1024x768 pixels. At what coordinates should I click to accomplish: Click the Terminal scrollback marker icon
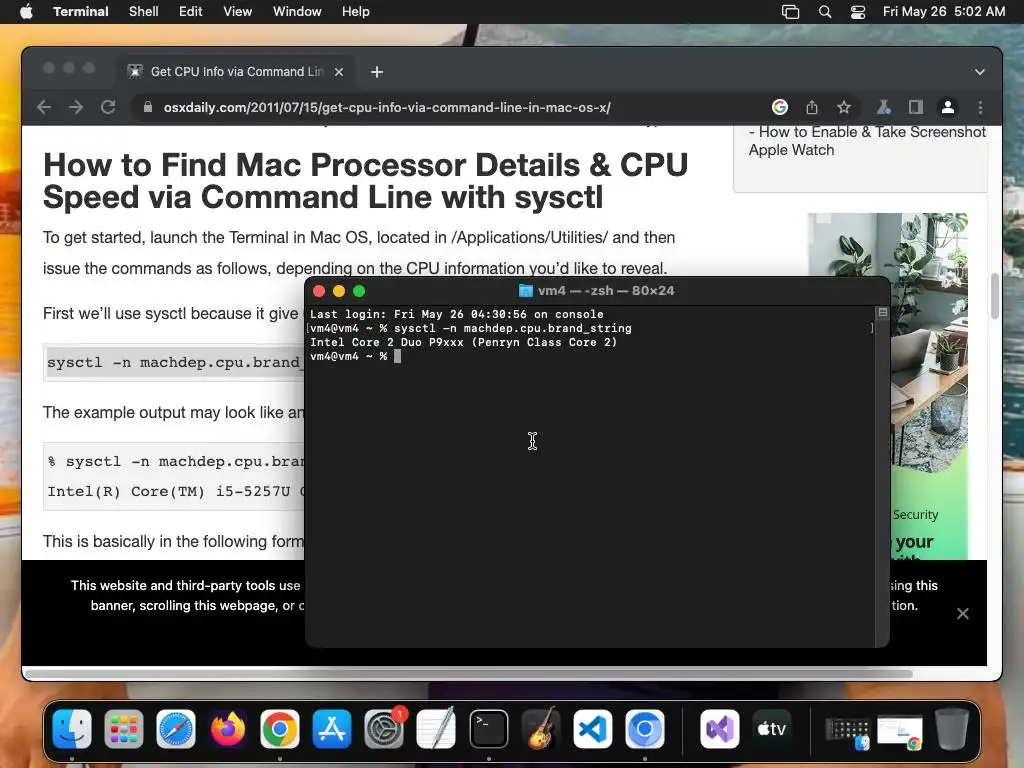pyautogui.click(x=882, y=313)
